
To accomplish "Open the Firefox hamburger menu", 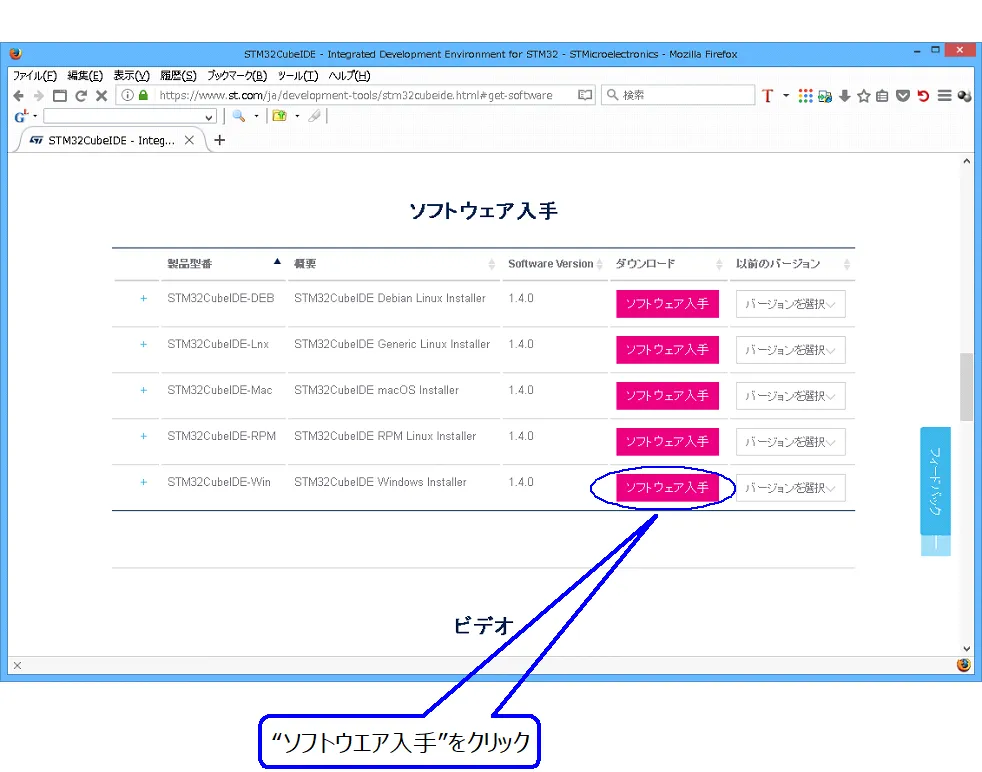I will [944, 96].
